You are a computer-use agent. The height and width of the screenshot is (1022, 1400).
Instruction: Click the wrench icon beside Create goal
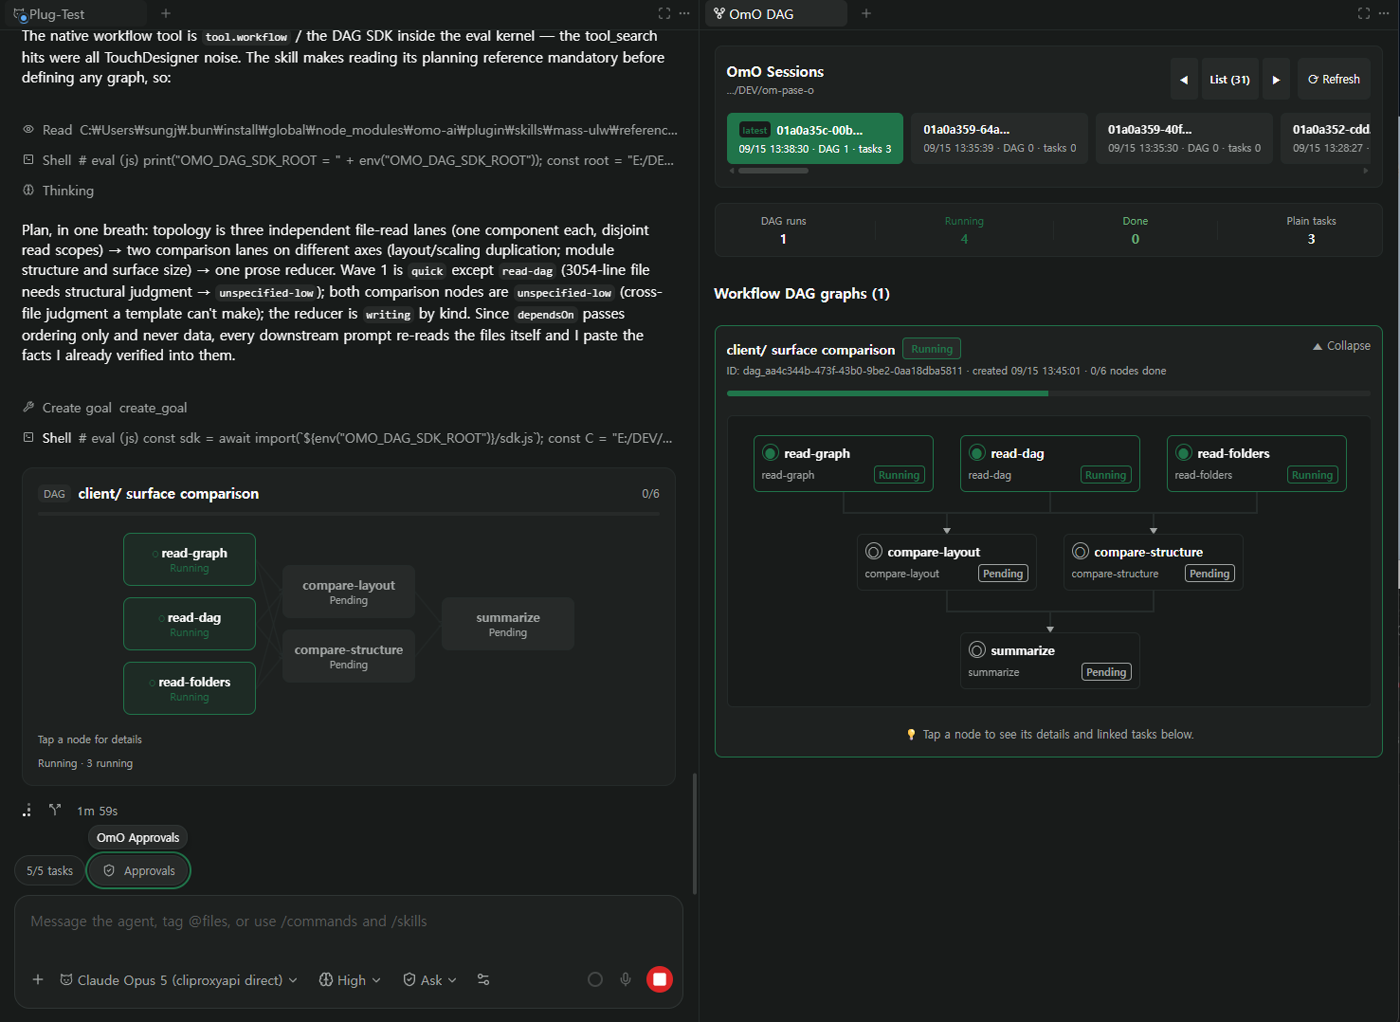click(28, 407)
